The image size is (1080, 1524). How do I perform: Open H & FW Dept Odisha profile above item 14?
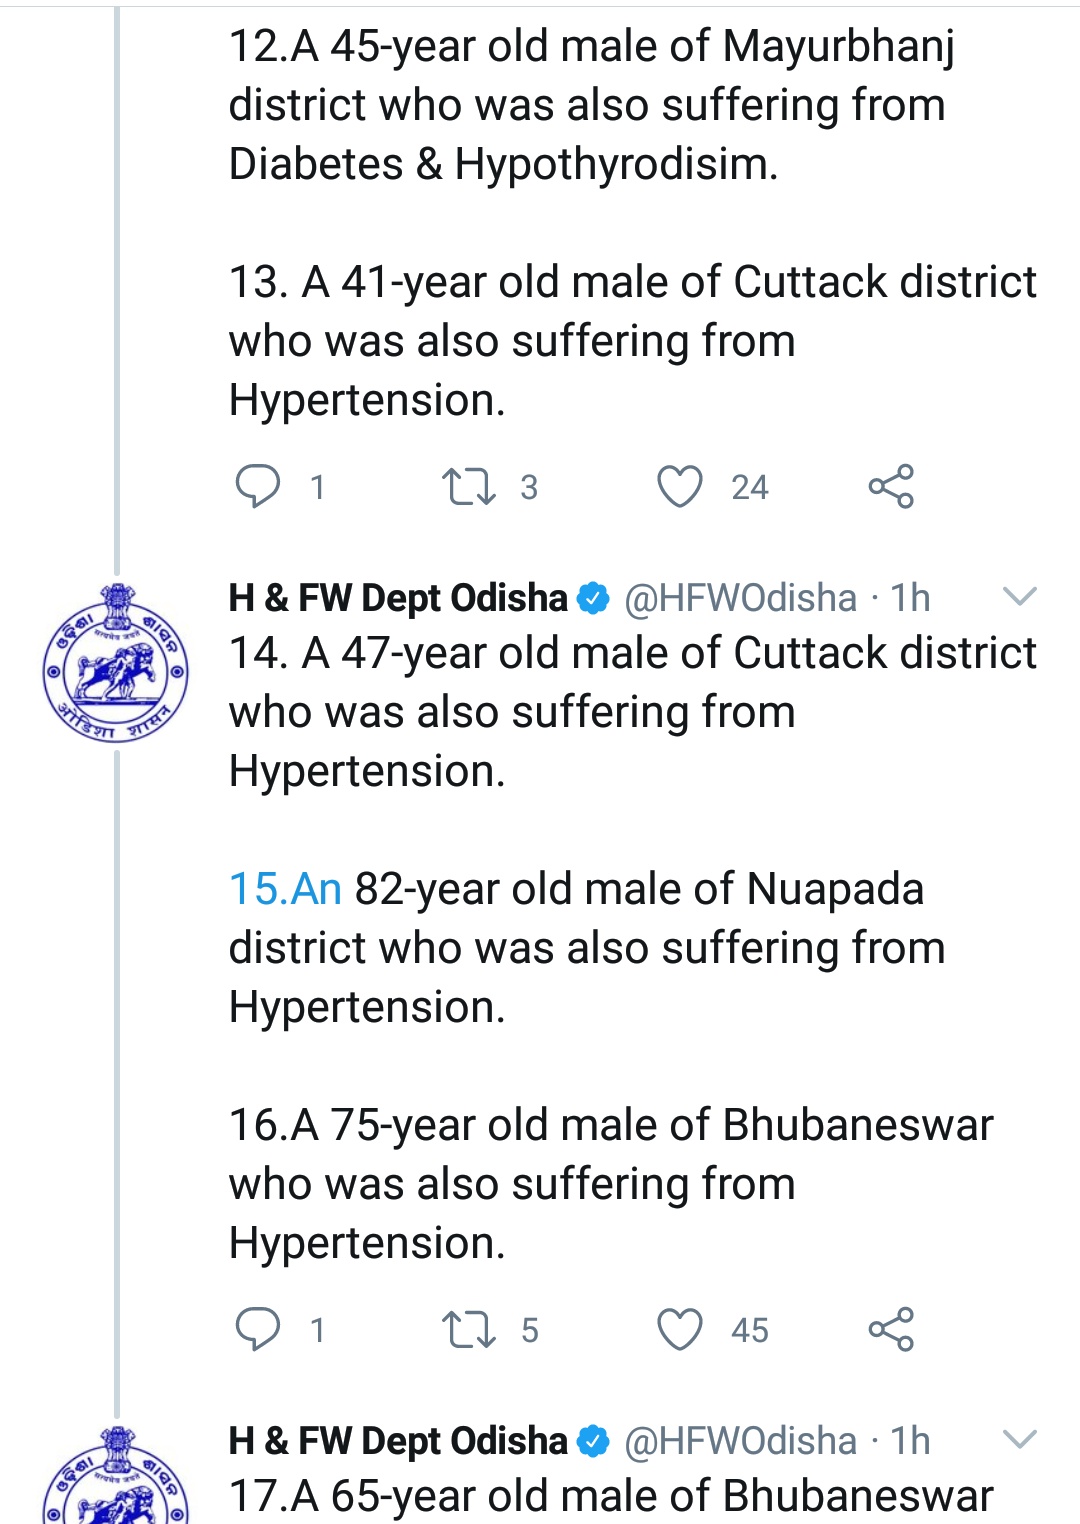pyautogui.click(x=398, y=598)
